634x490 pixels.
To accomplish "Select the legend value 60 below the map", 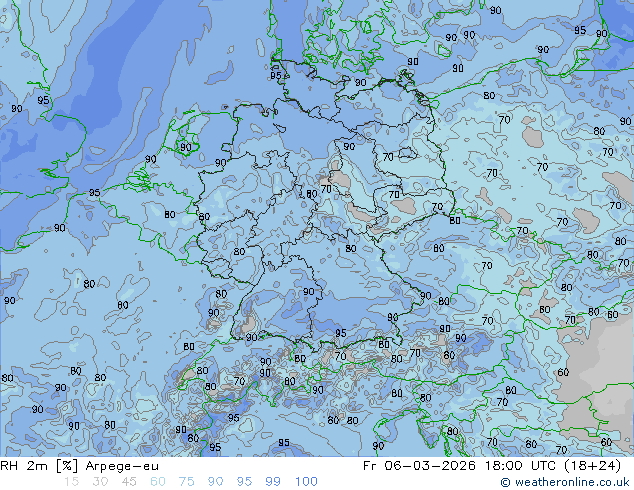I will pos(158,482).
